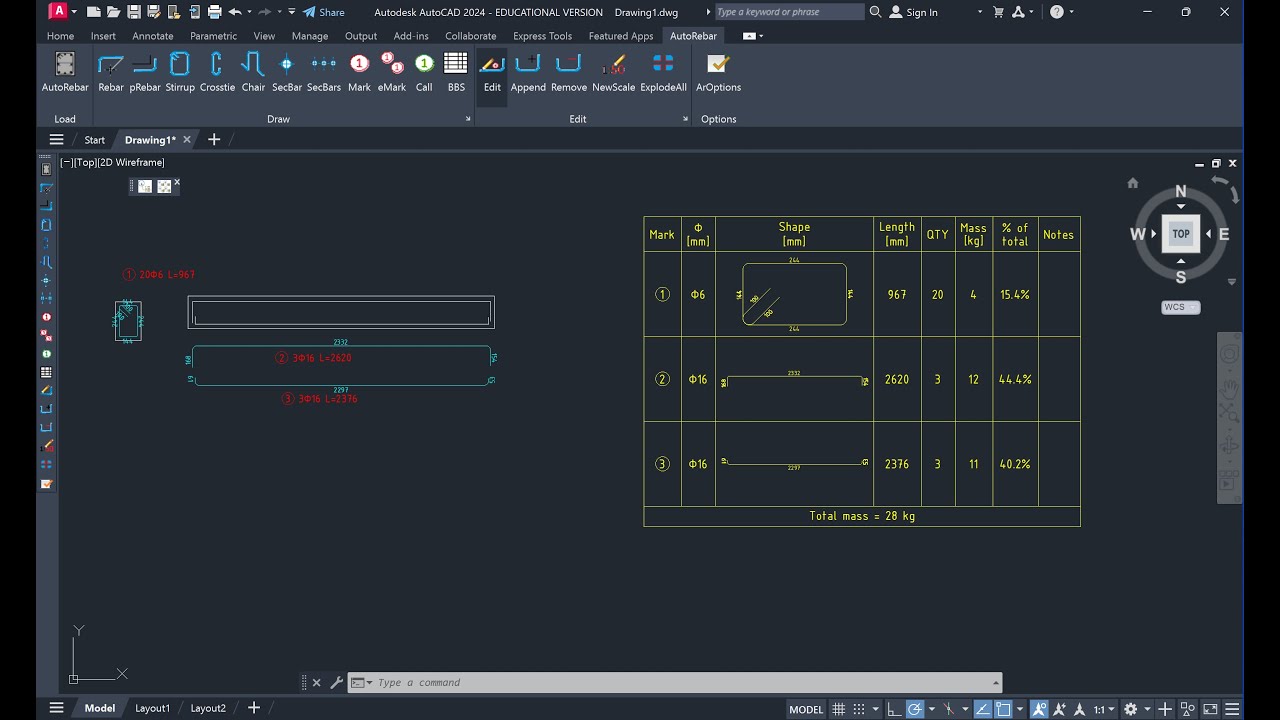Expand the Edit panel launcher arrow

[686, 119]
